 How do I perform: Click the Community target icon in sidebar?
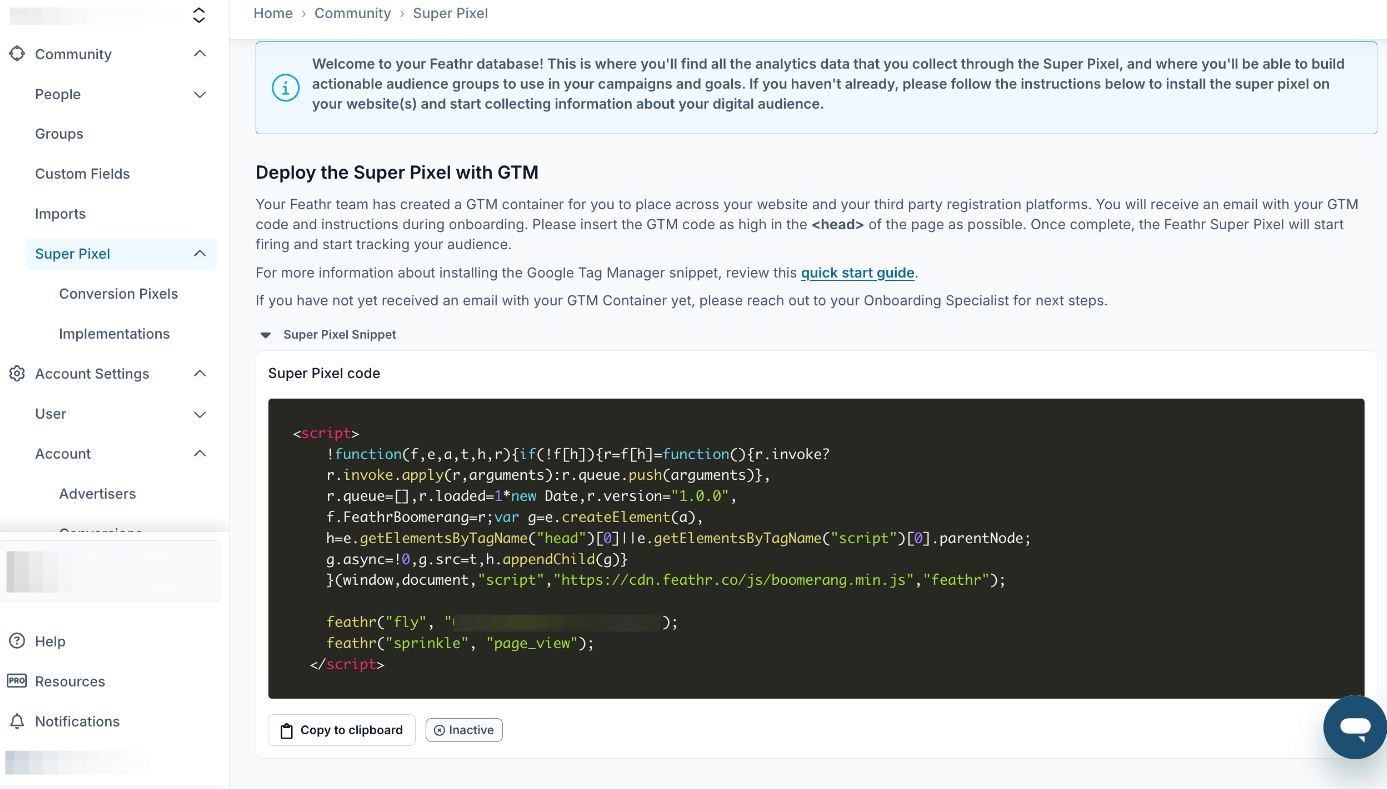[17, 54]
